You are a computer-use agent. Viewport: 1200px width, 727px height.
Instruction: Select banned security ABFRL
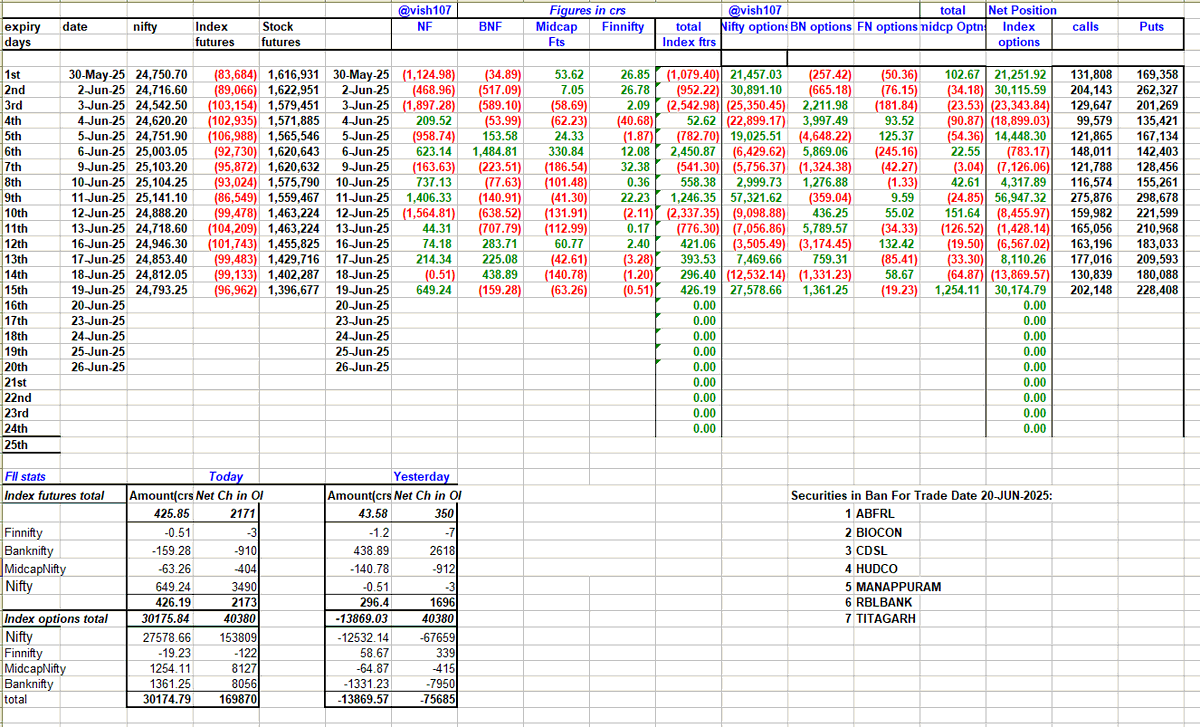877,513
